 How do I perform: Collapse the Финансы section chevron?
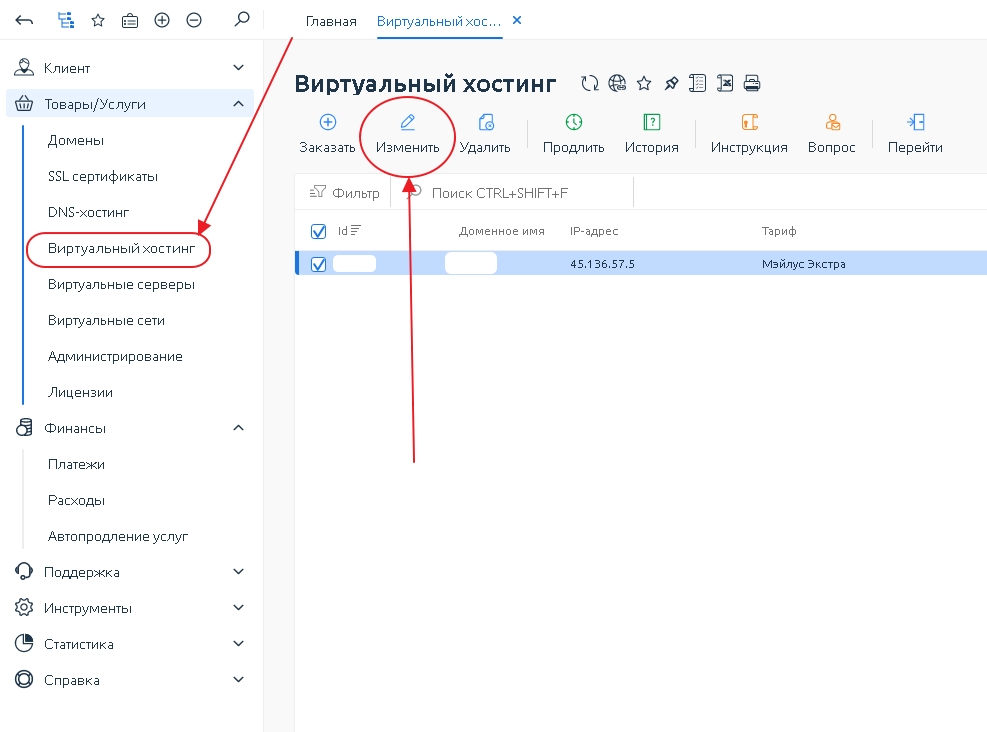point(239,427)
